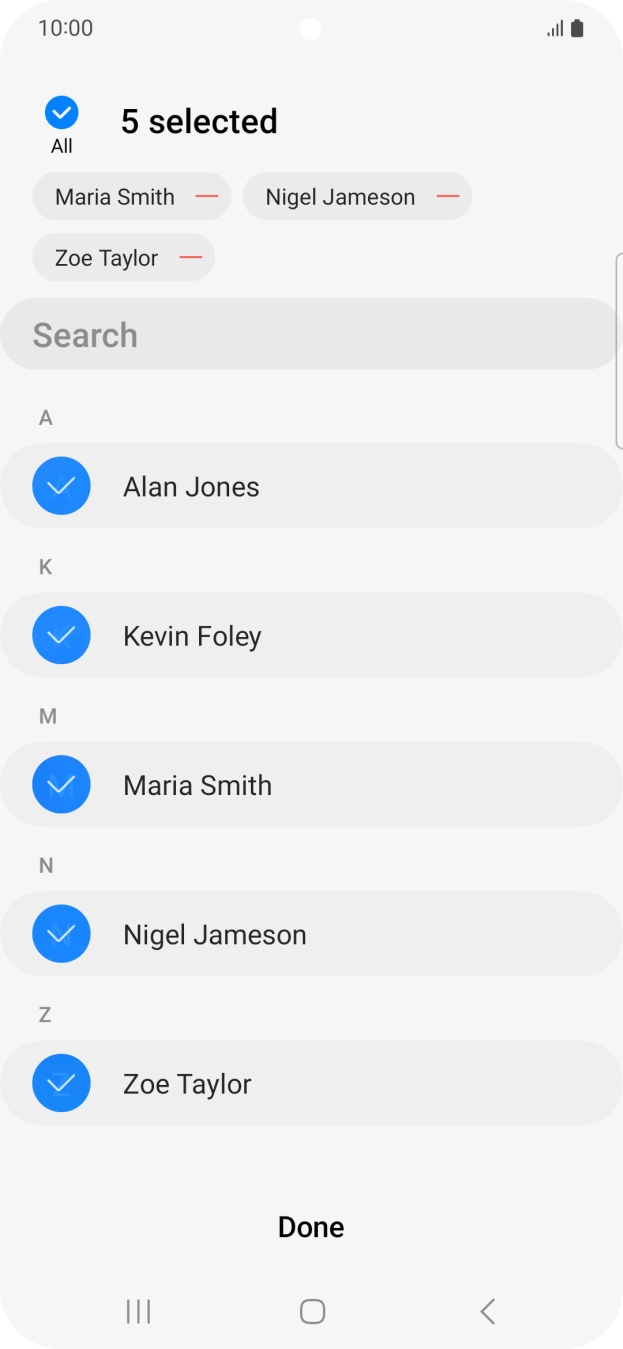Toggle the All contacts checkbox
Image resolution: width=623 pixels, height=1349 pixels.
click(62, 113)
